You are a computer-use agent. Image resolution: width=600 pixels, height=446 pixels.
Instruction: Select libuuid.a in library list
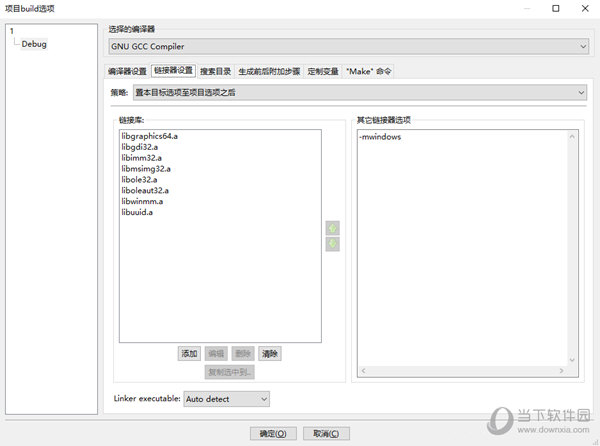[x=137, y=212]
